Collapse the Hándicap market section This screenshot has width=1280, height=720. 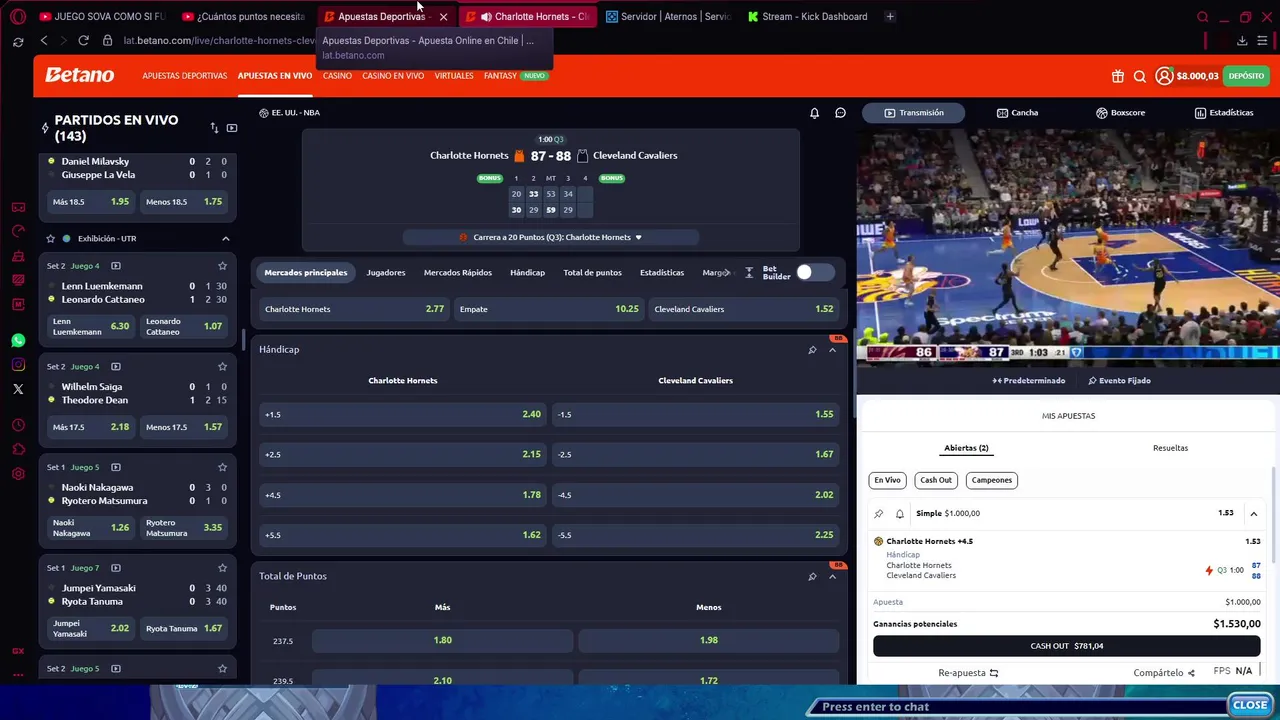(832, 350)
